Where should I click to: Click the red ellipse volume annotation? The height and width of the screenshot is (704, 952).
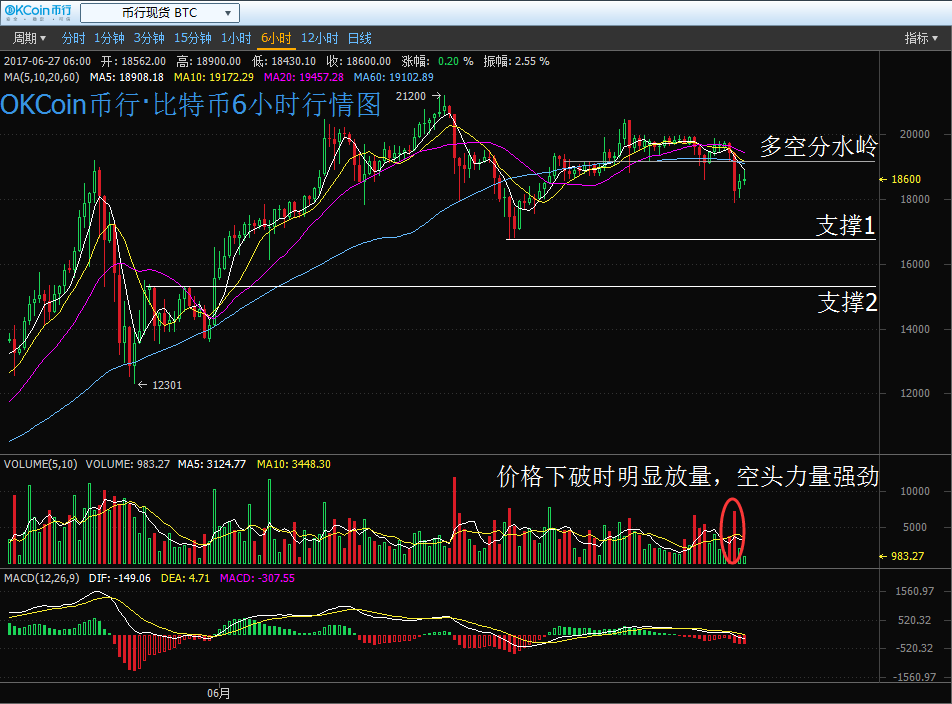733,530
